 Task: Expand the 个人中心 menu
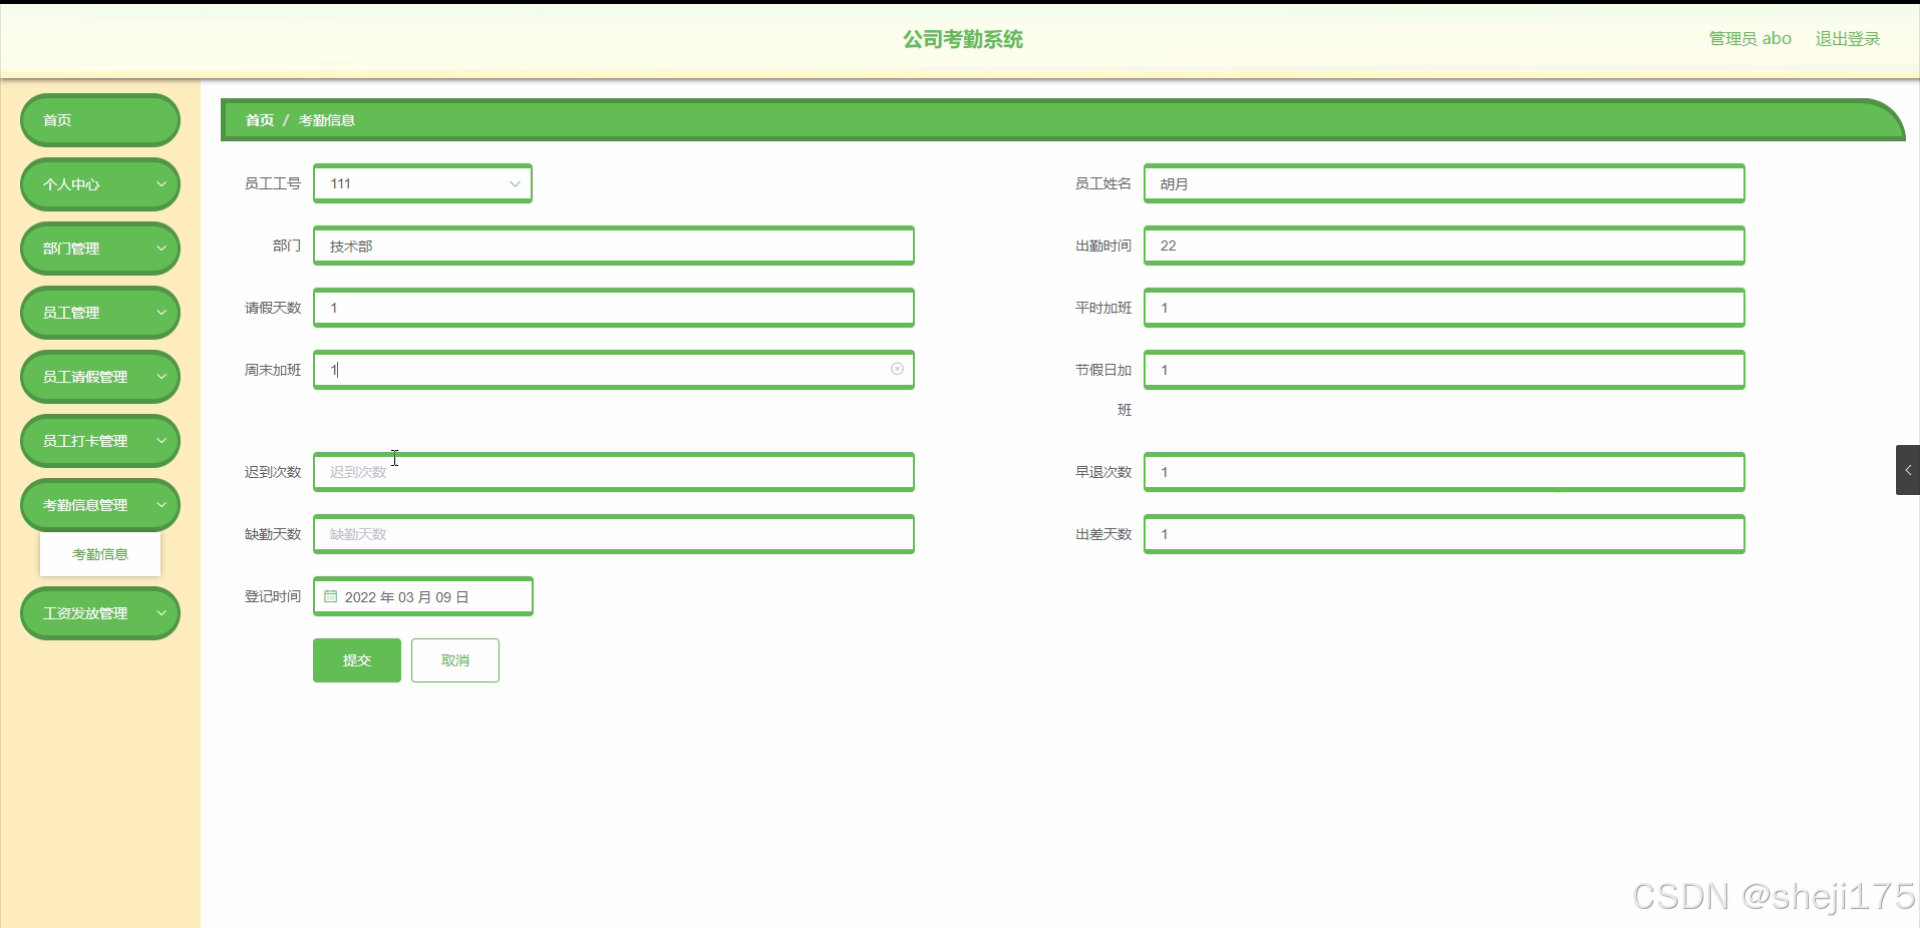[100, 184]
